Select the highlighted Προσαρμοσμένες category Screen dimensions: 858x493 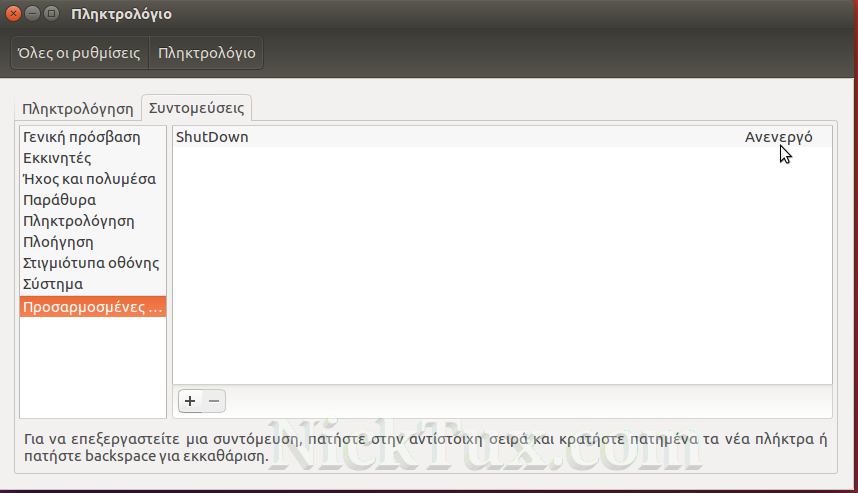click(93, 307)
